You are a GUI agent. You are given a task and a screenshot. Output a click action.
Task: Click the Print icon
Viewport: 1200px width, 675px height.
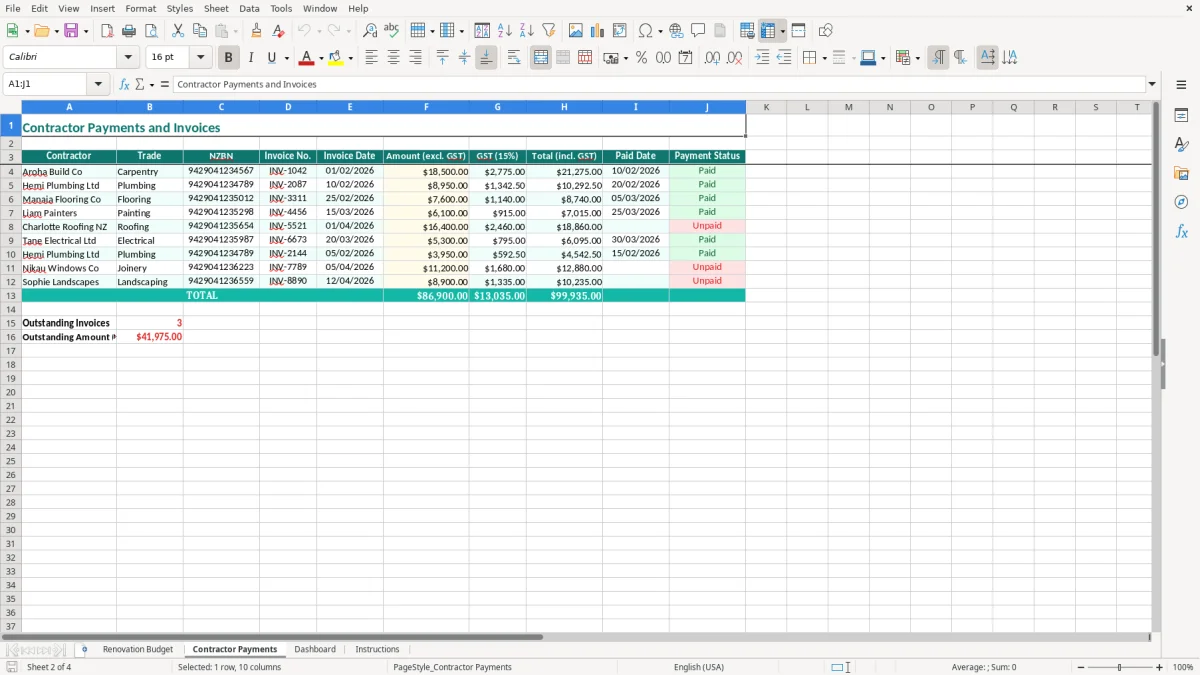point(129,31)
